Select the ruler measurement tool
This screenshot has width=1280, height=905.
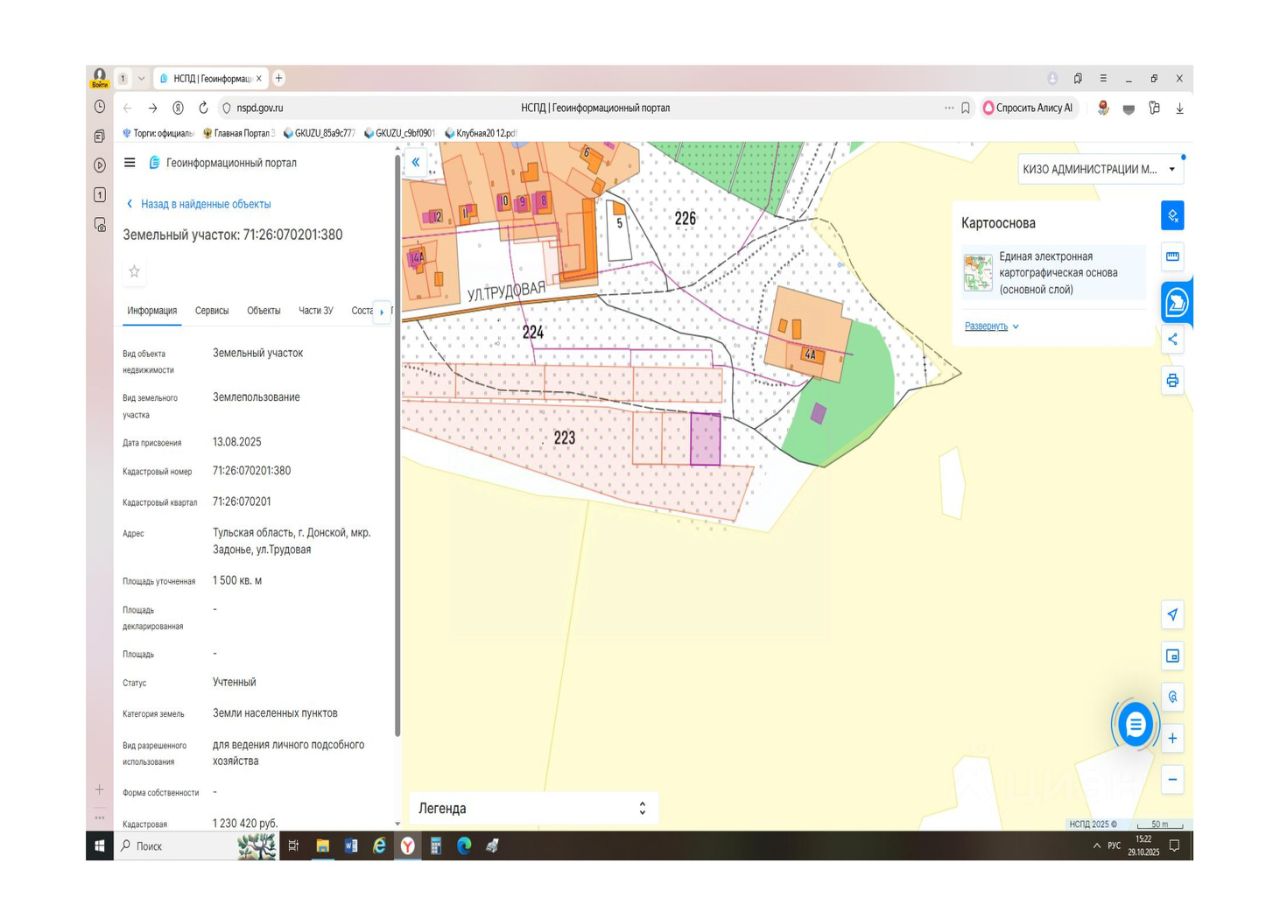click(x=1173, y=257)
